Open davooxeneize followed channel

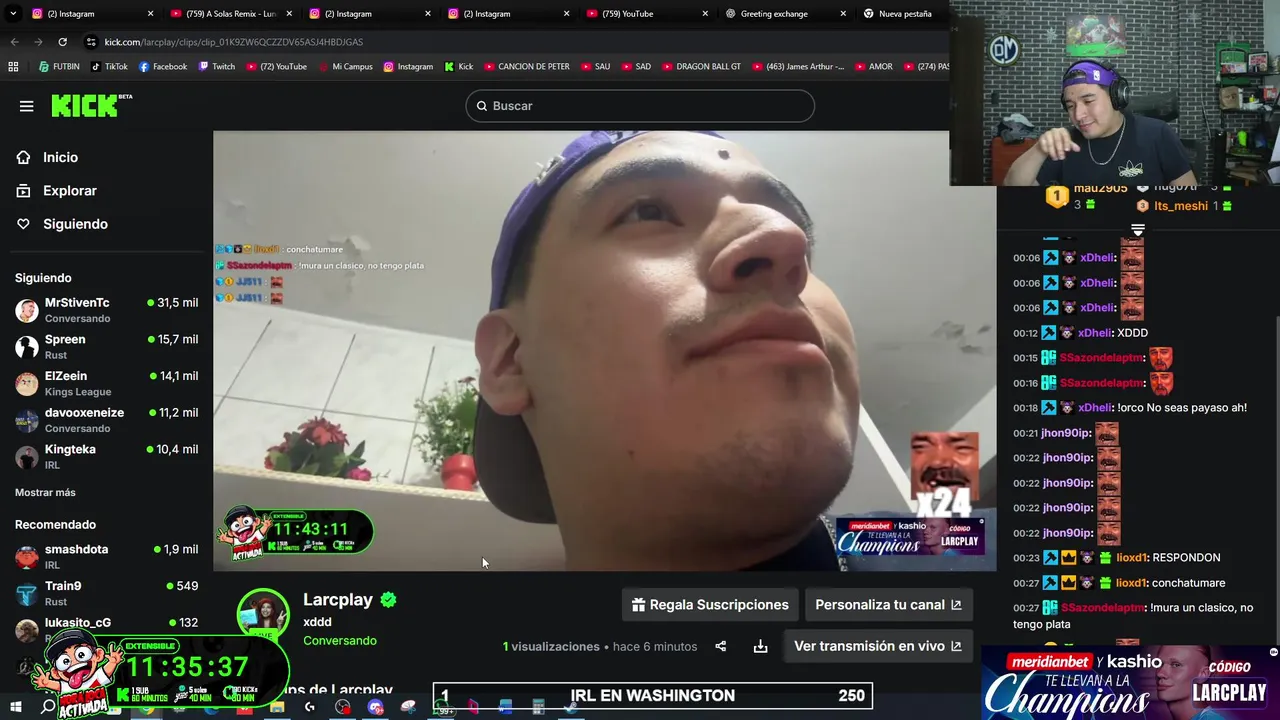coord(106,420)
